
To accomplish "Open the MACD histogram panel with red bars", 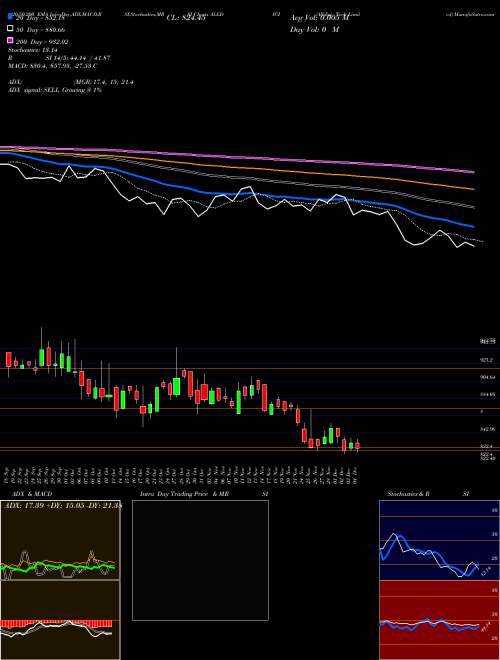I will pos(60,620).
